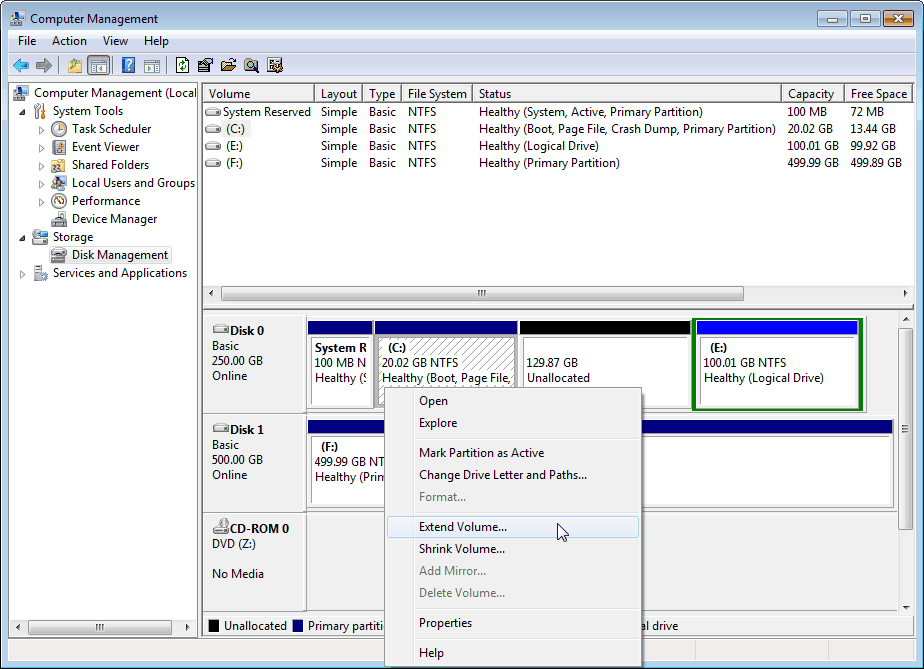Click the Event Viewer icon
The height and width of the screenshot is (669, 924).
(59, 147)
